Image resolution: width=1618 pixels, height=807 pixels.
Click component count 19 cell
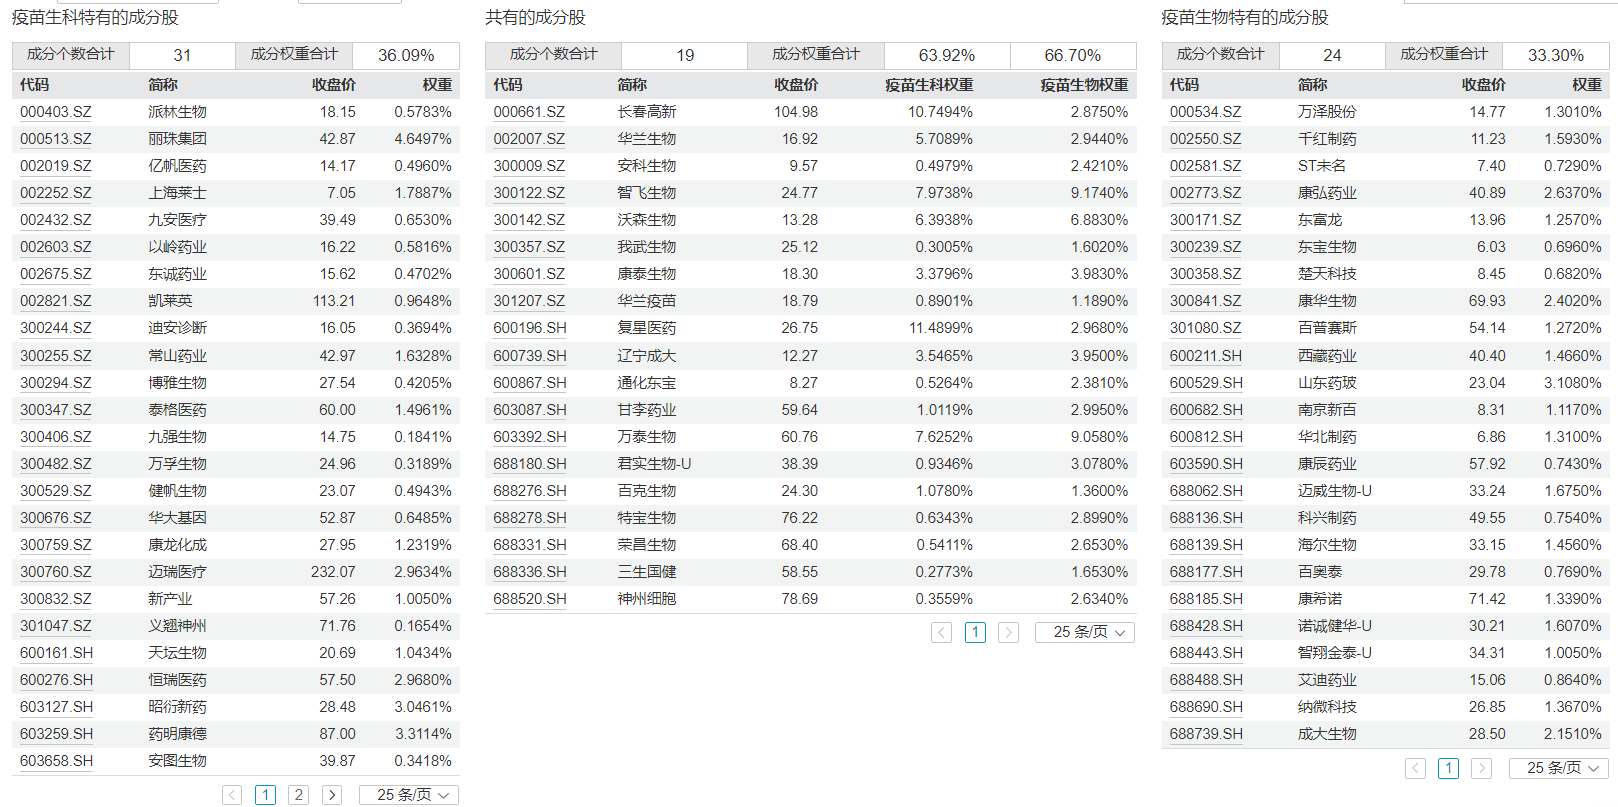tap(685, 55)
